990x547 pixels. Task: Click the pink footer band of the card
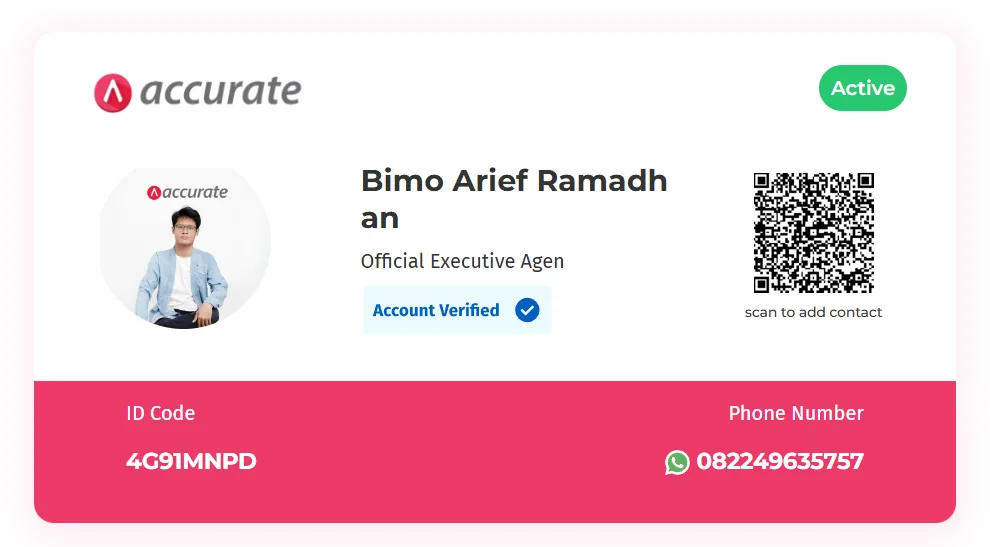495,452
